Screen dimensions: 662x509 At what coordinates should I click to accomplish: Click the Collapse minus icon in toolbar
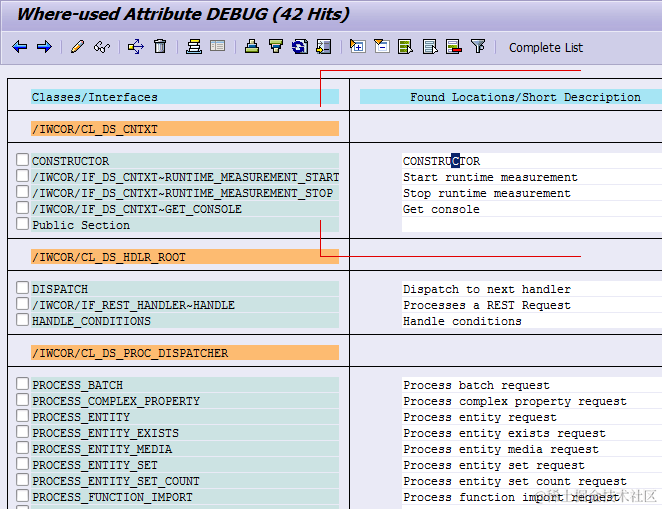(382, 46)
